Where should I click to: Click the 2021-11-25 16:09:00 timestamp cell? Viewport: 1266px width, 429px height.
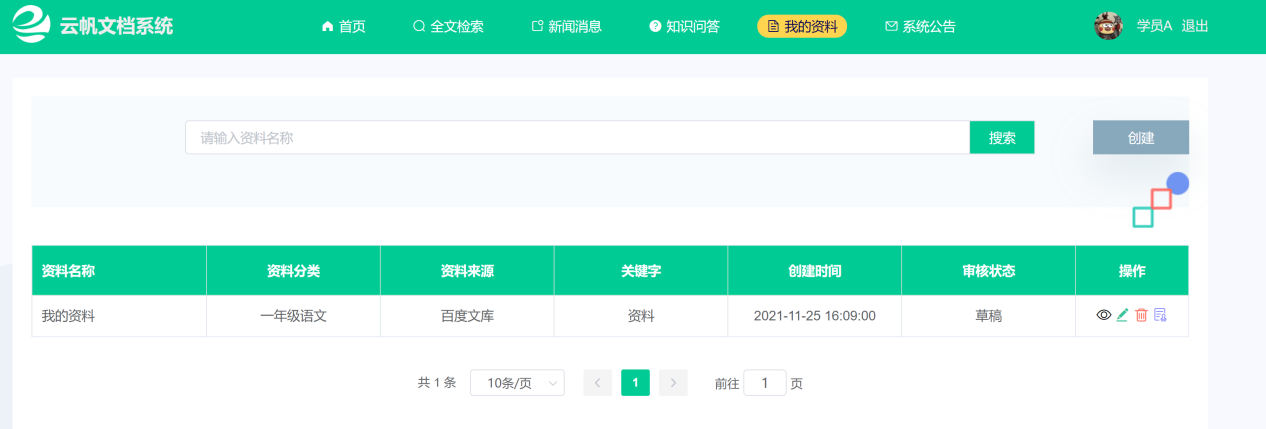(815, 316)
